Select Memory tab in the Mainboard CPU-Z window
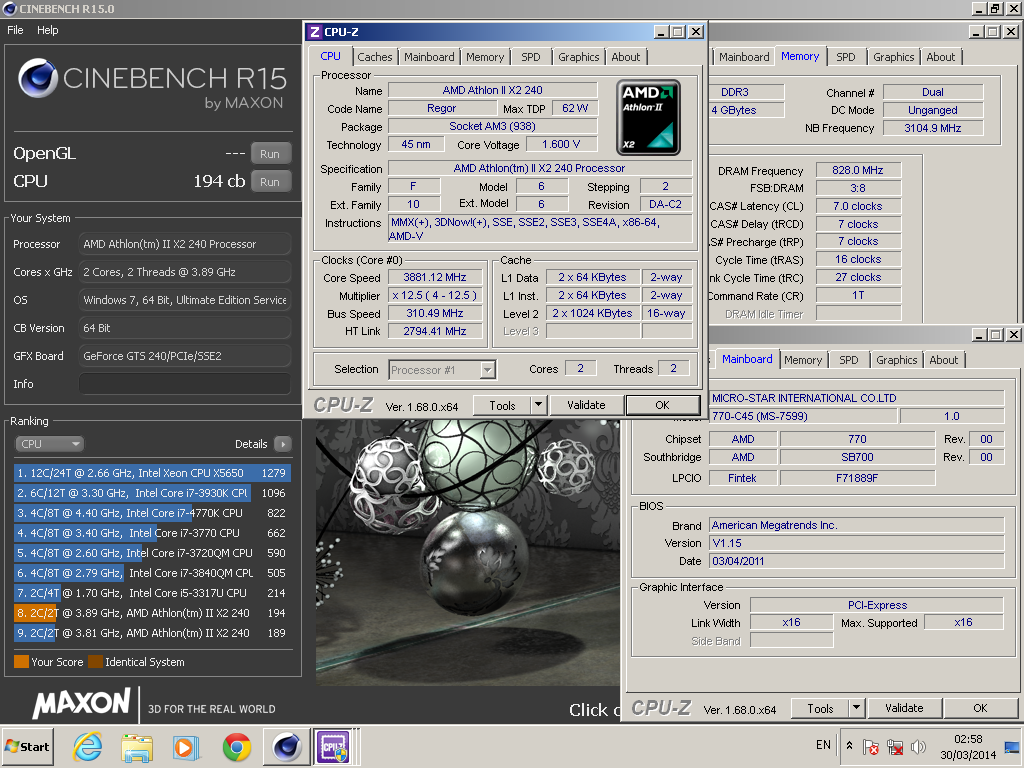The height and width of the screenshot is (768, 1024). point(803,360)
